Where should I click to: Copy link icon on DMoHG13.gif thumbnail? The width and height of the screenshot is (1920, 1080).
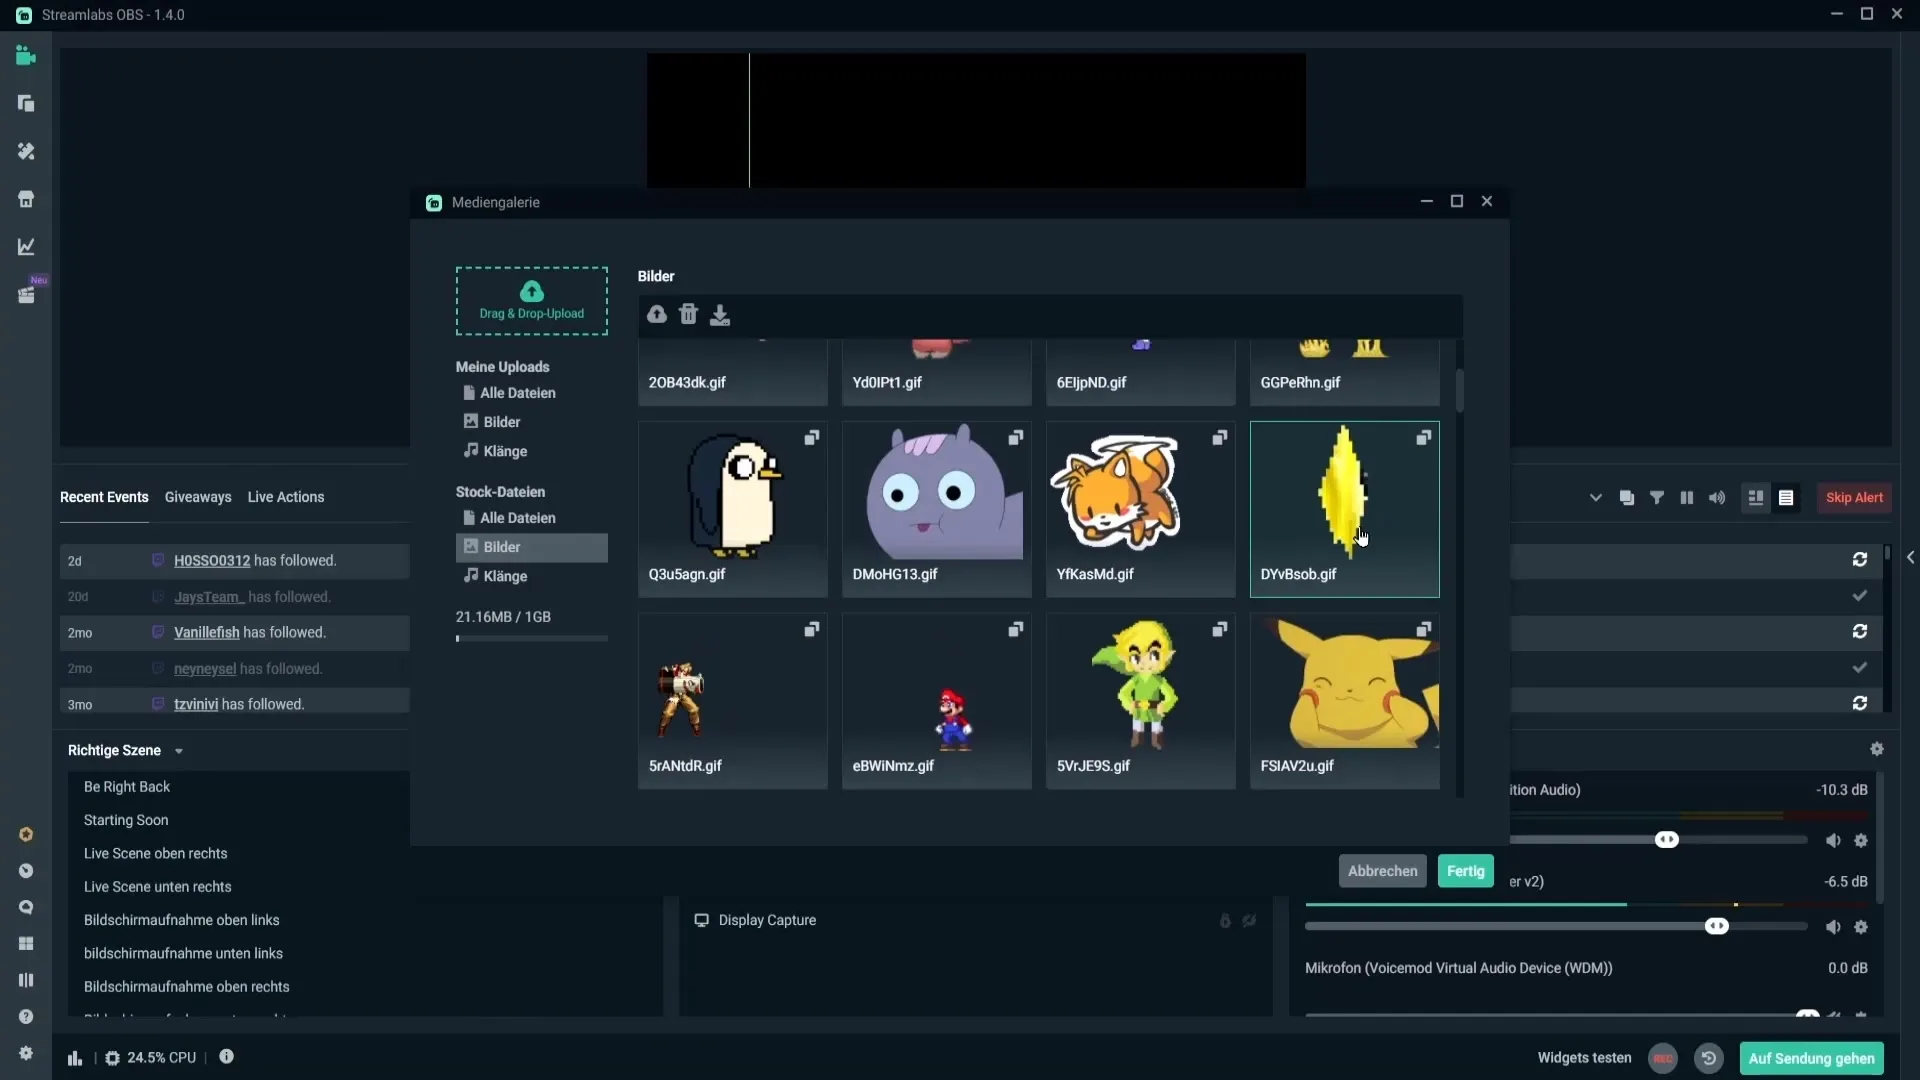click(x=1016, y=438)
